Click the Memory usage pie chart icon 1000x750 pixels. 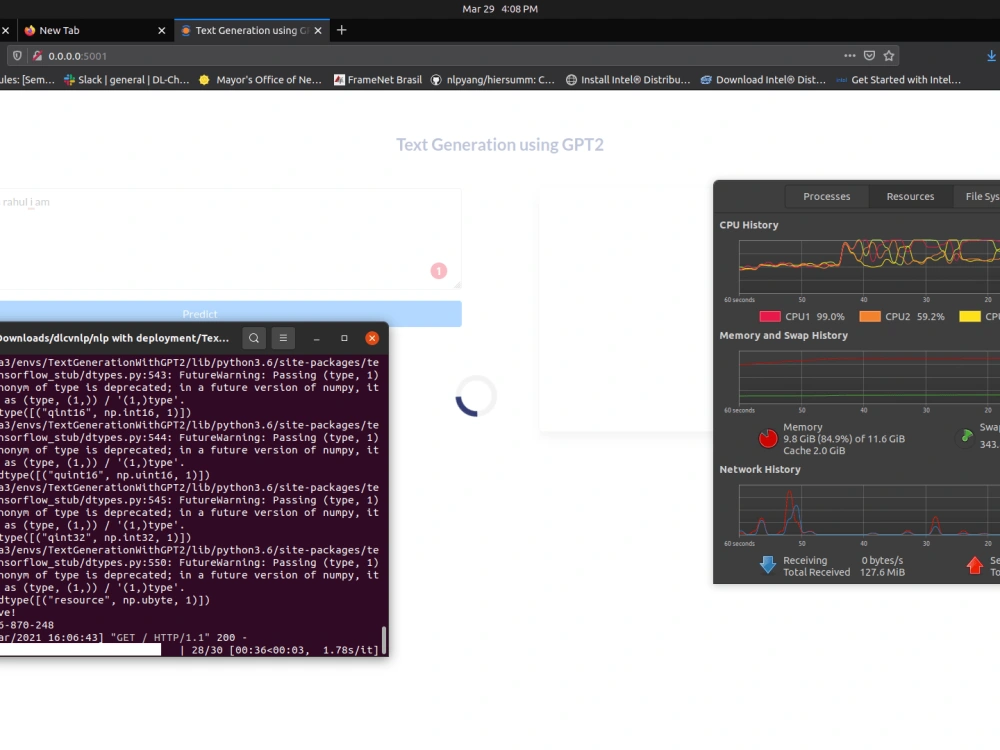[766, 437]
